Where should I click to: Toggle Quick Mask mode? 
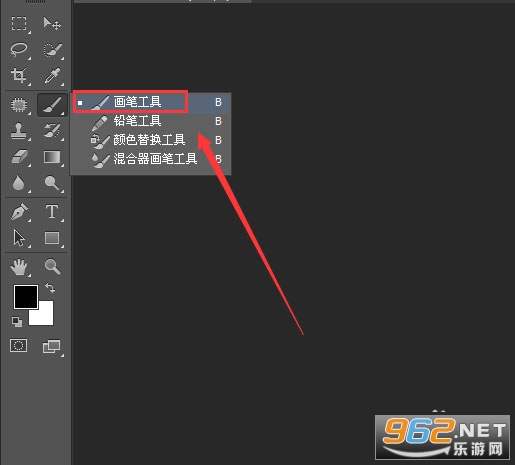tap(19, 346)
